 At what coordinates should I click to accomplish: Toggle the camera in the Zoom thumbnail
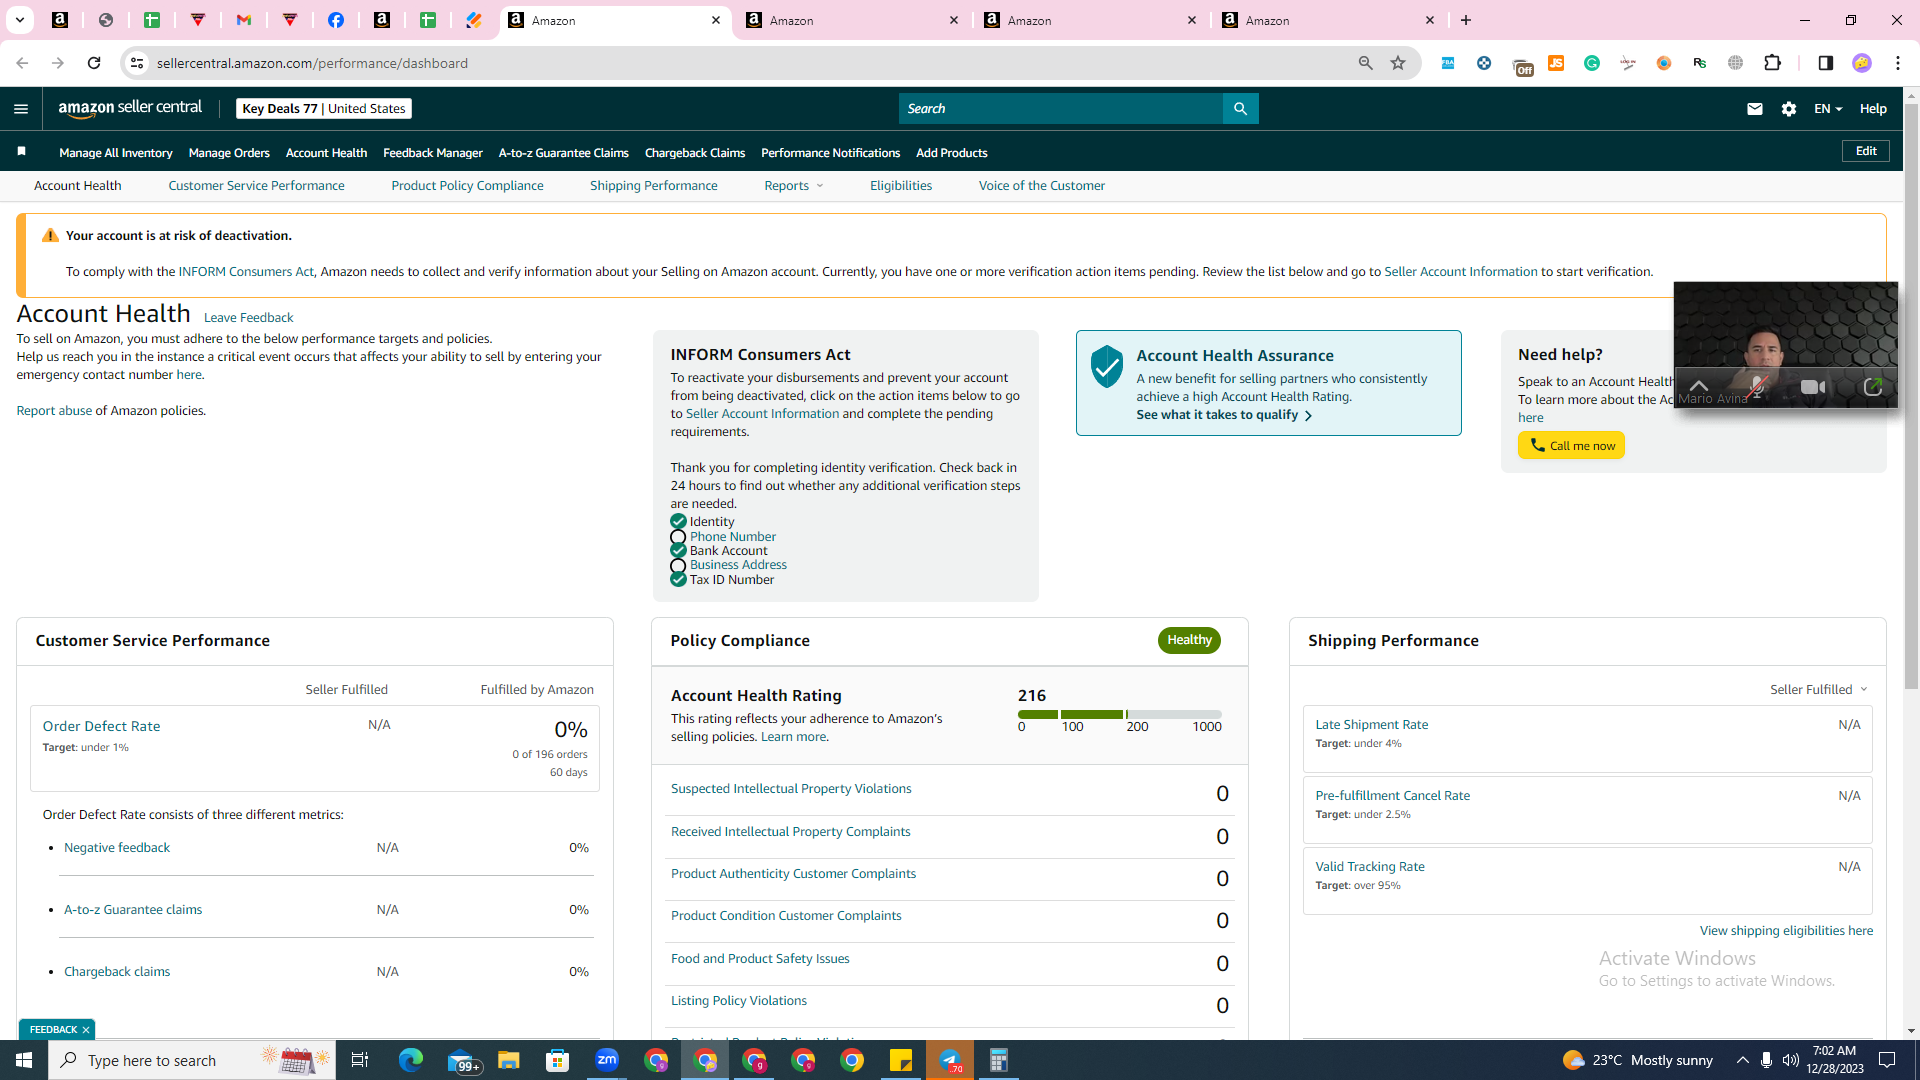[x=1813, y=387]
